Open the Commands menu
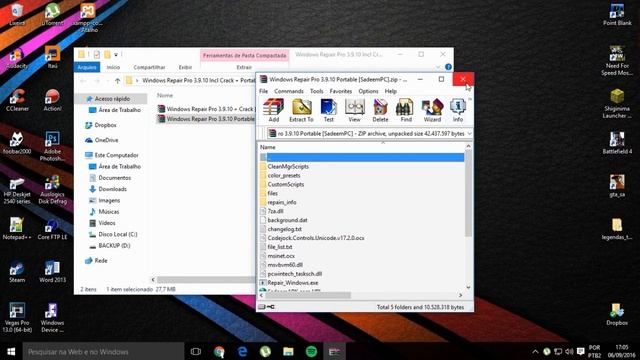Image resolution: width=640 pixels, height=360 pixels. 289,91
